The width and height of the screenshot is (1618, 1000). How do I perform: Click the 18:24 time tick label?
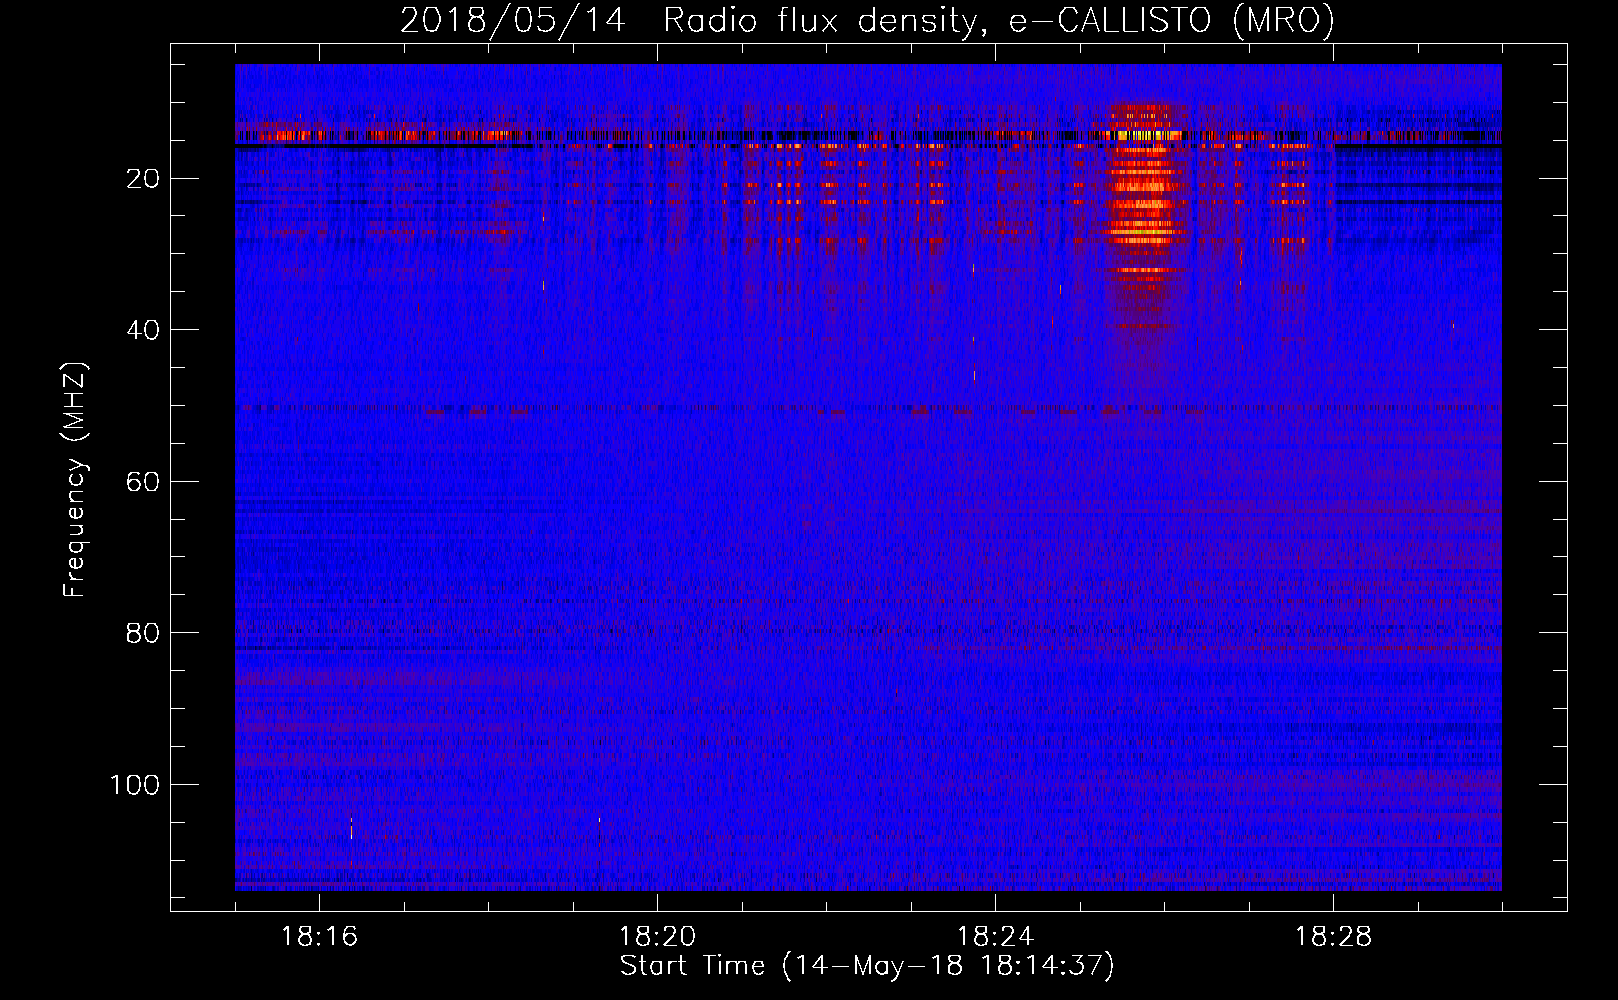(995, 937)
